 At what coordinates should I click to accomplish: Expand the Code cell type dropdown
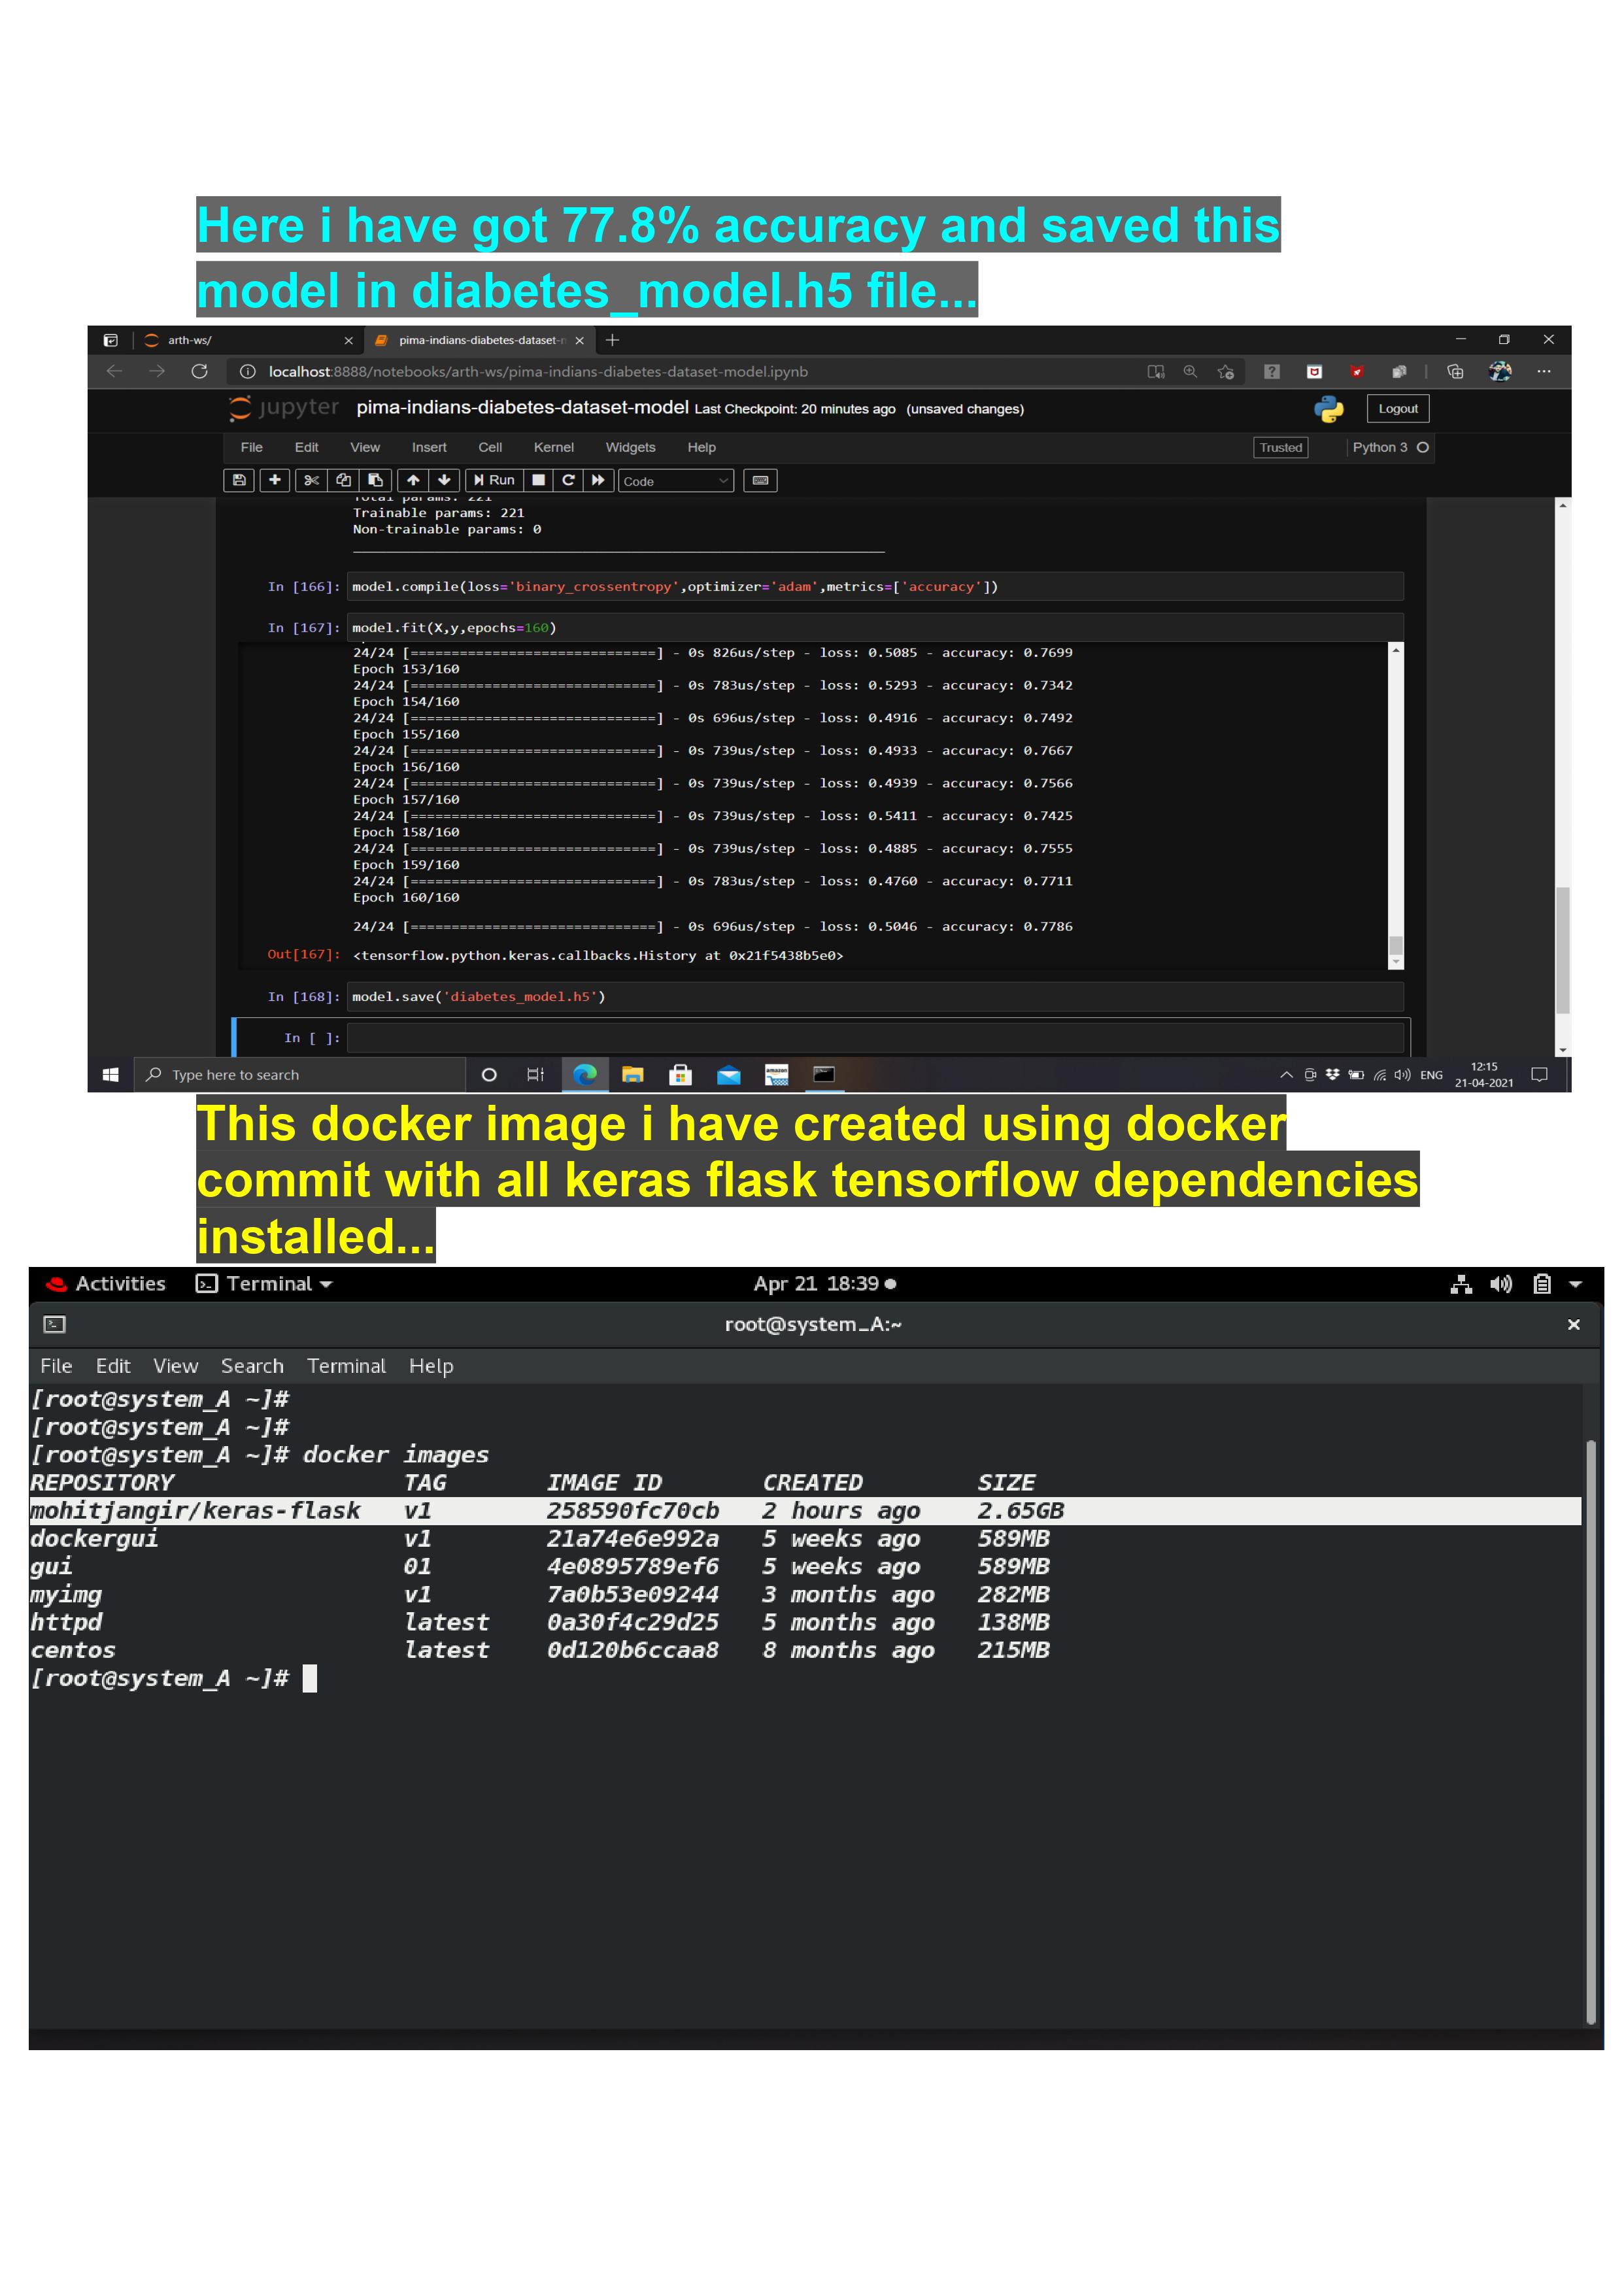point(675,481)
